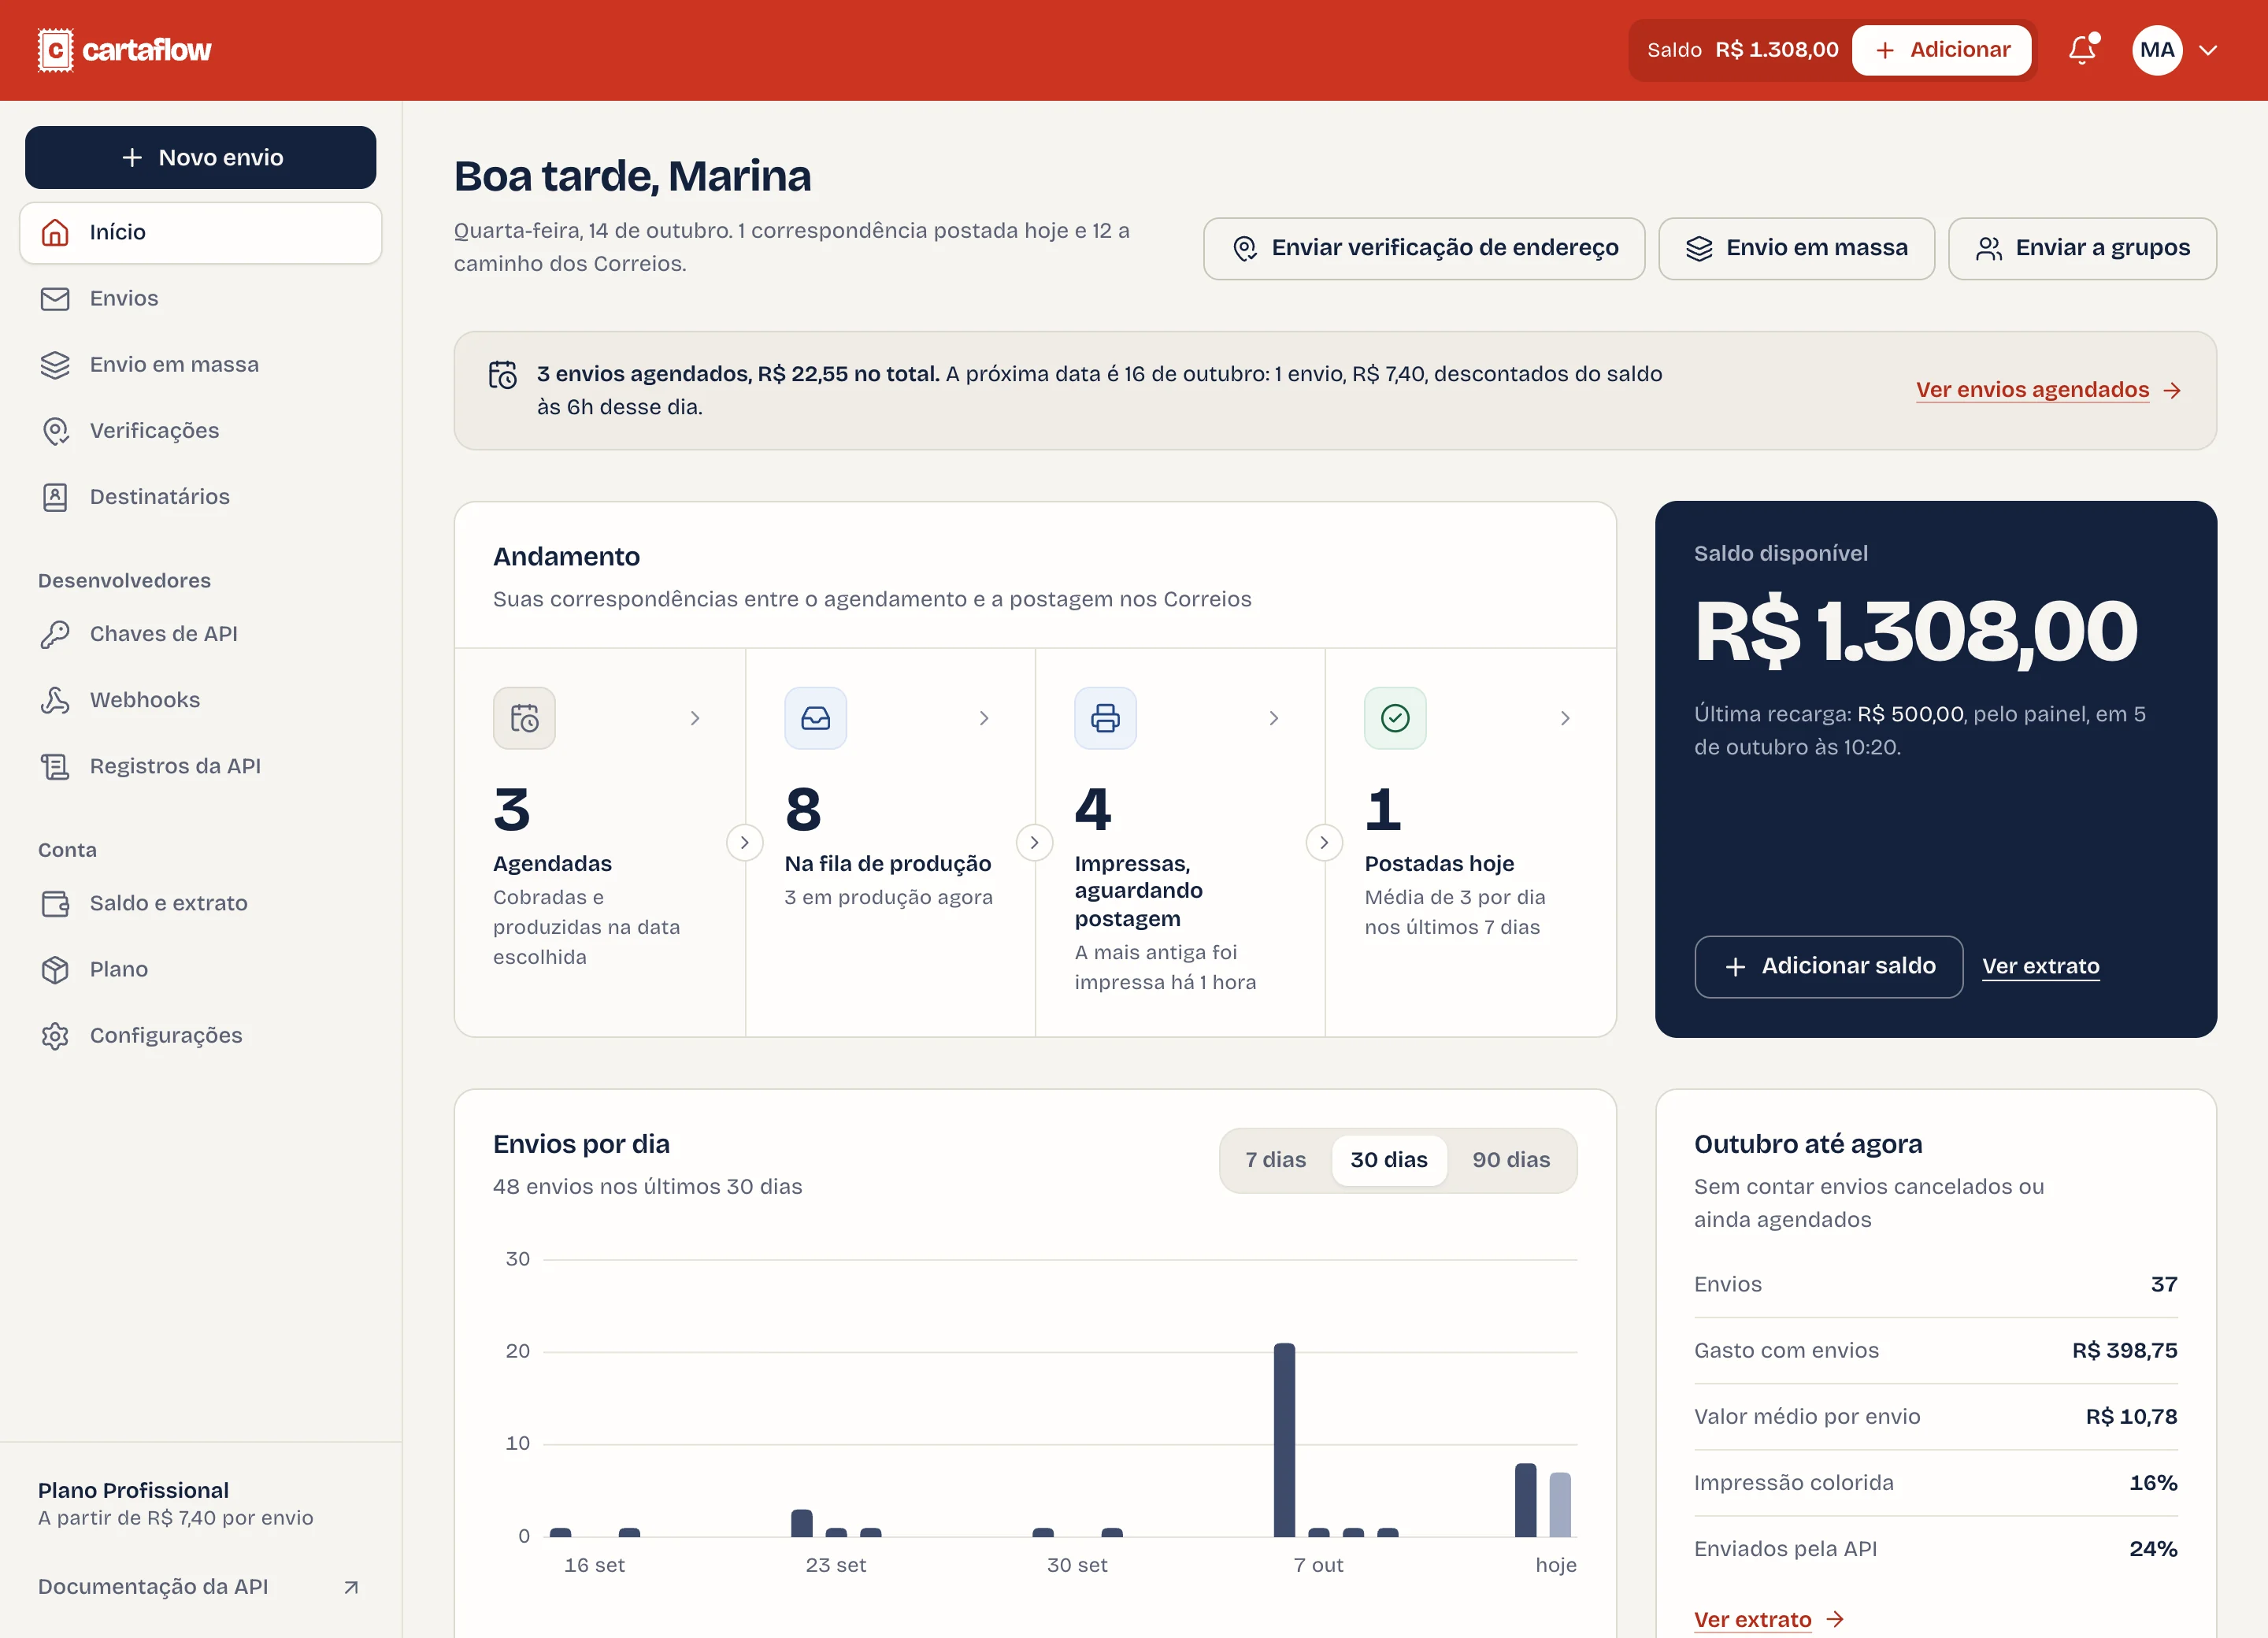This screenshot has width=2268, height=1638.
Task: Click the Agendadas calendar-clock card icon
Action: pos(524,718)
